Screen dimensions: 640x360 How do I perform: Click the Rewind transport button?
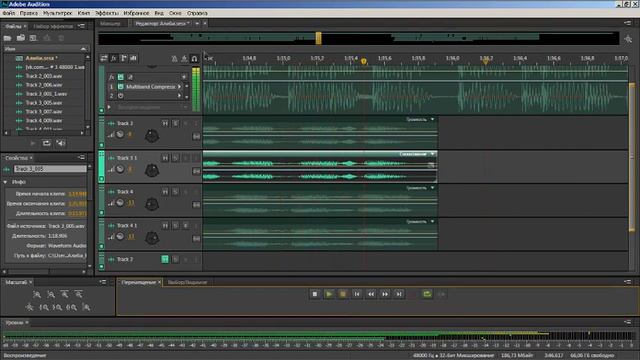point(371,294)
